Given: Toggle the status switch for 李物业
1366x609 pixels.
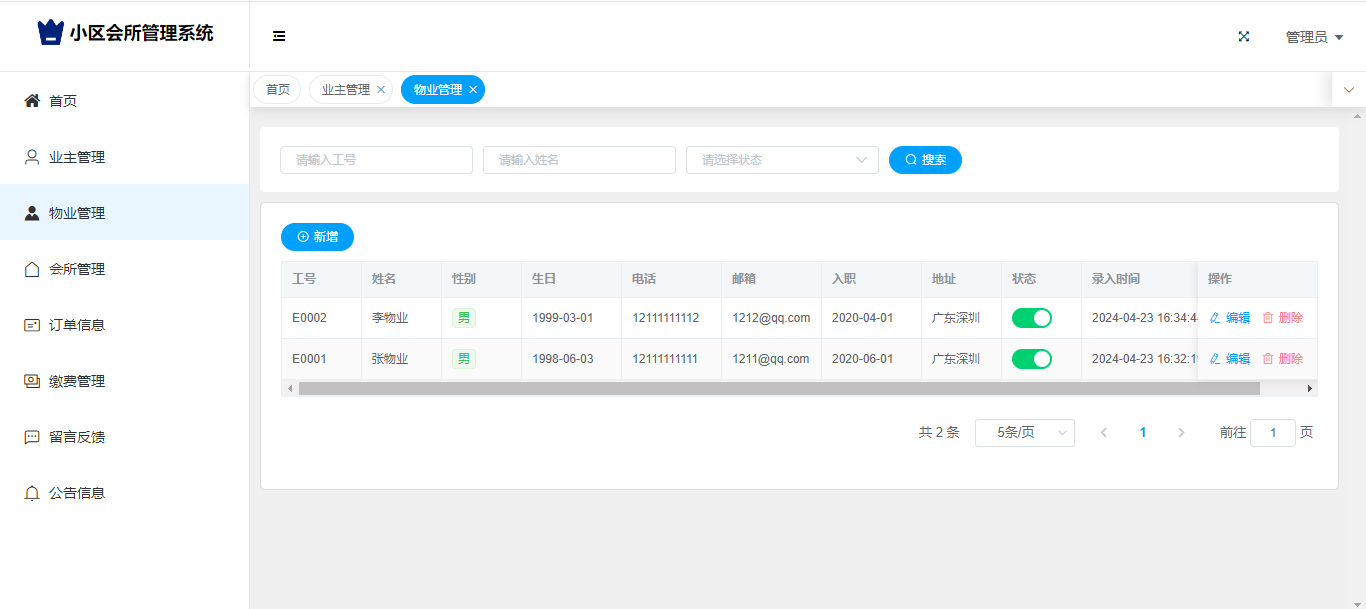Looking at the screenshot, I should [1031, 318].
